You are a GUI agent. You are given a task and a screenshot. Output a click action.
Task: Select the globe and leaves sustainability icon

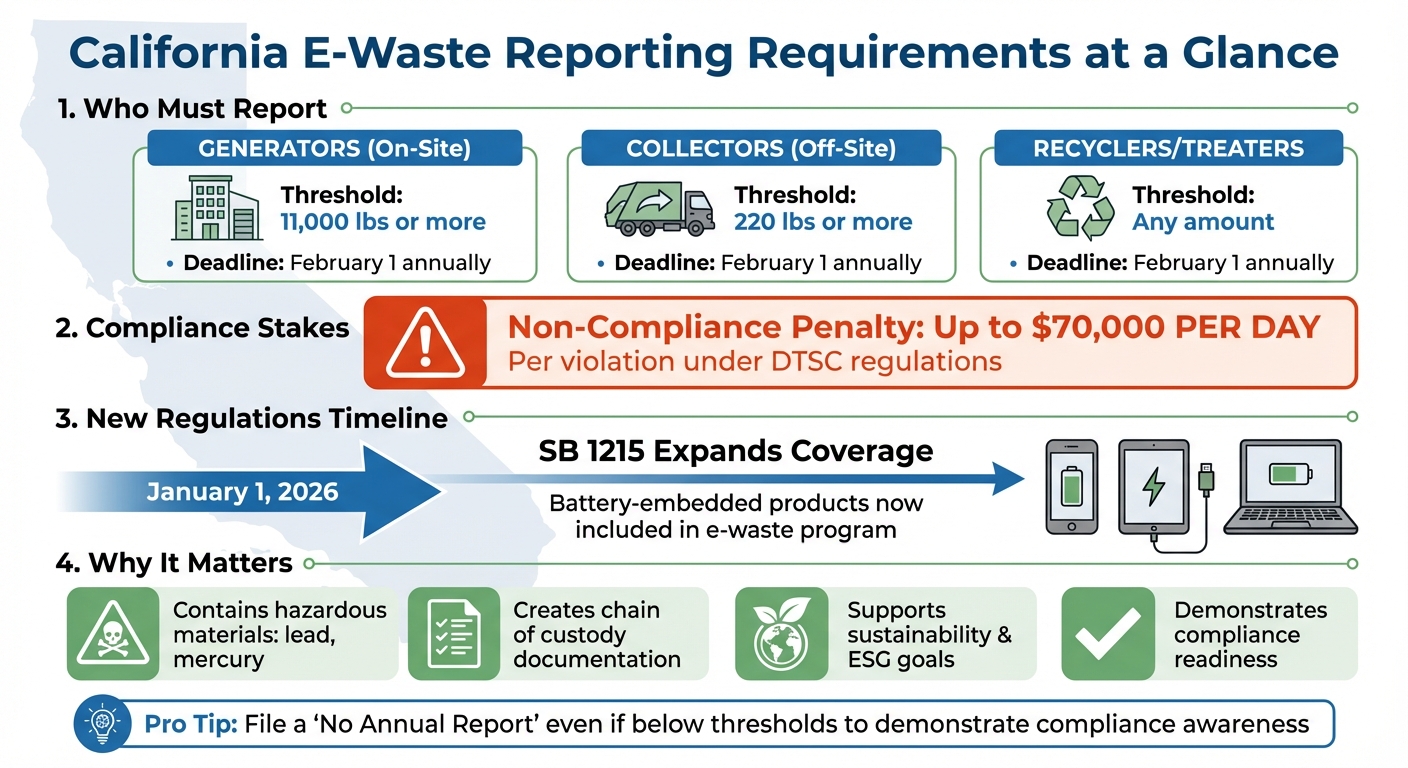[x=781, y=633]
